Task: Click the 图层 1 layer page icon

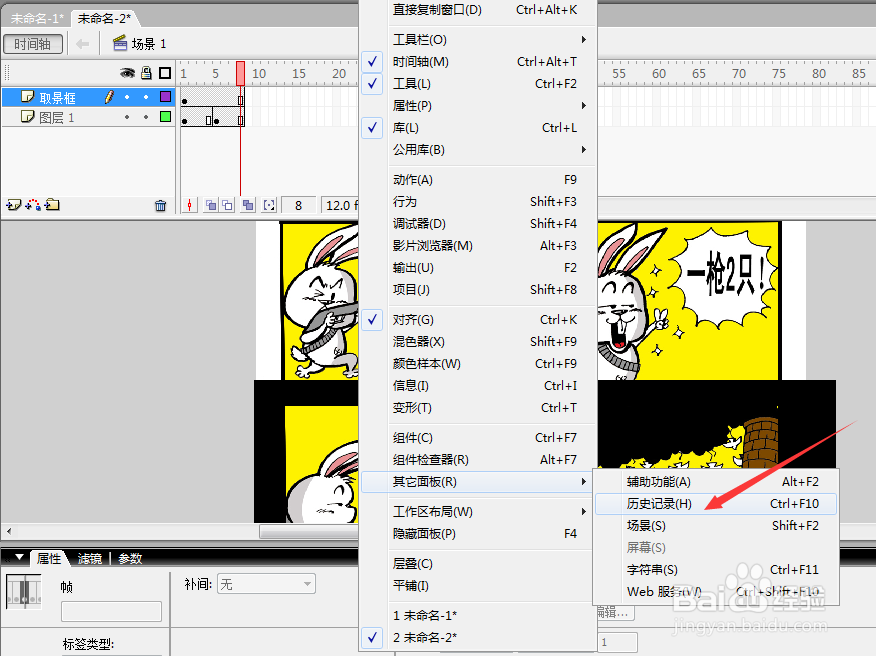Action: pyautogui.click(x=27, y=117)
